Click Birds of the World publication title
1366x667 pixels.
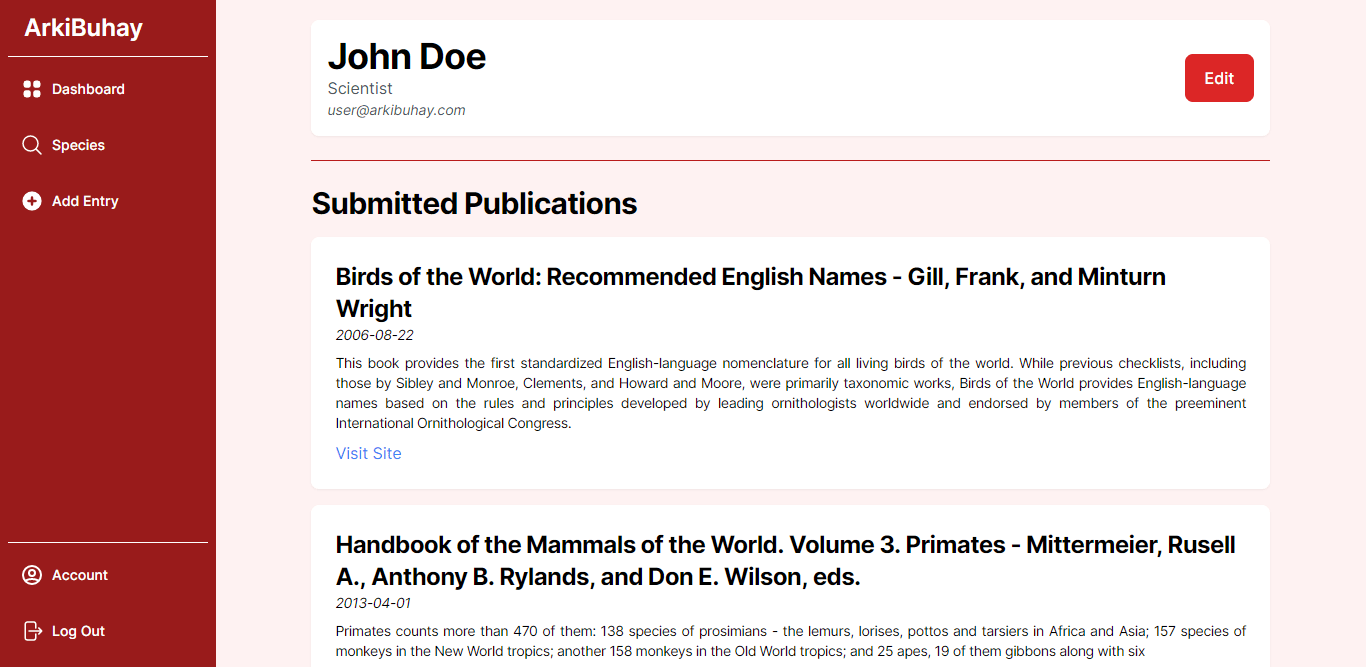click(x=751, y=292)
